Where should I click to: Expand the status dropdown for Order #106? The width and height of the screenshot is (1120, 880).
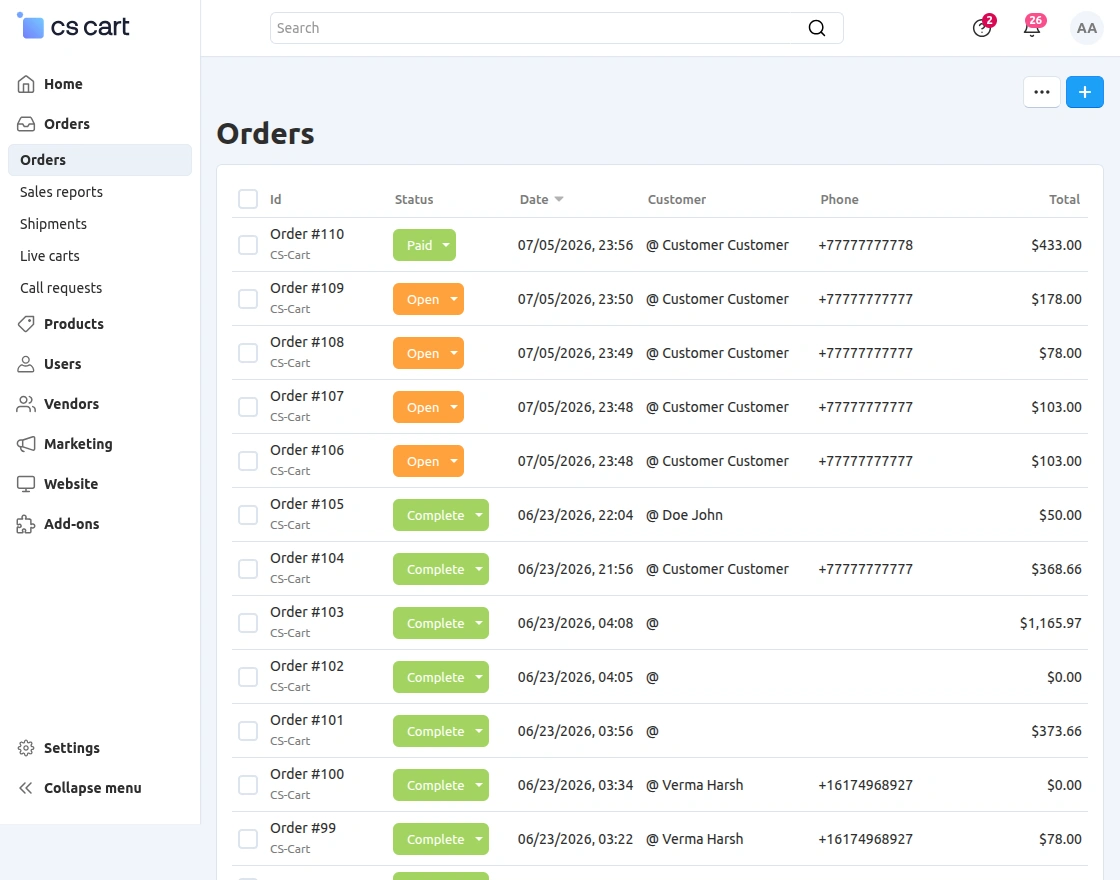point(428,461)
